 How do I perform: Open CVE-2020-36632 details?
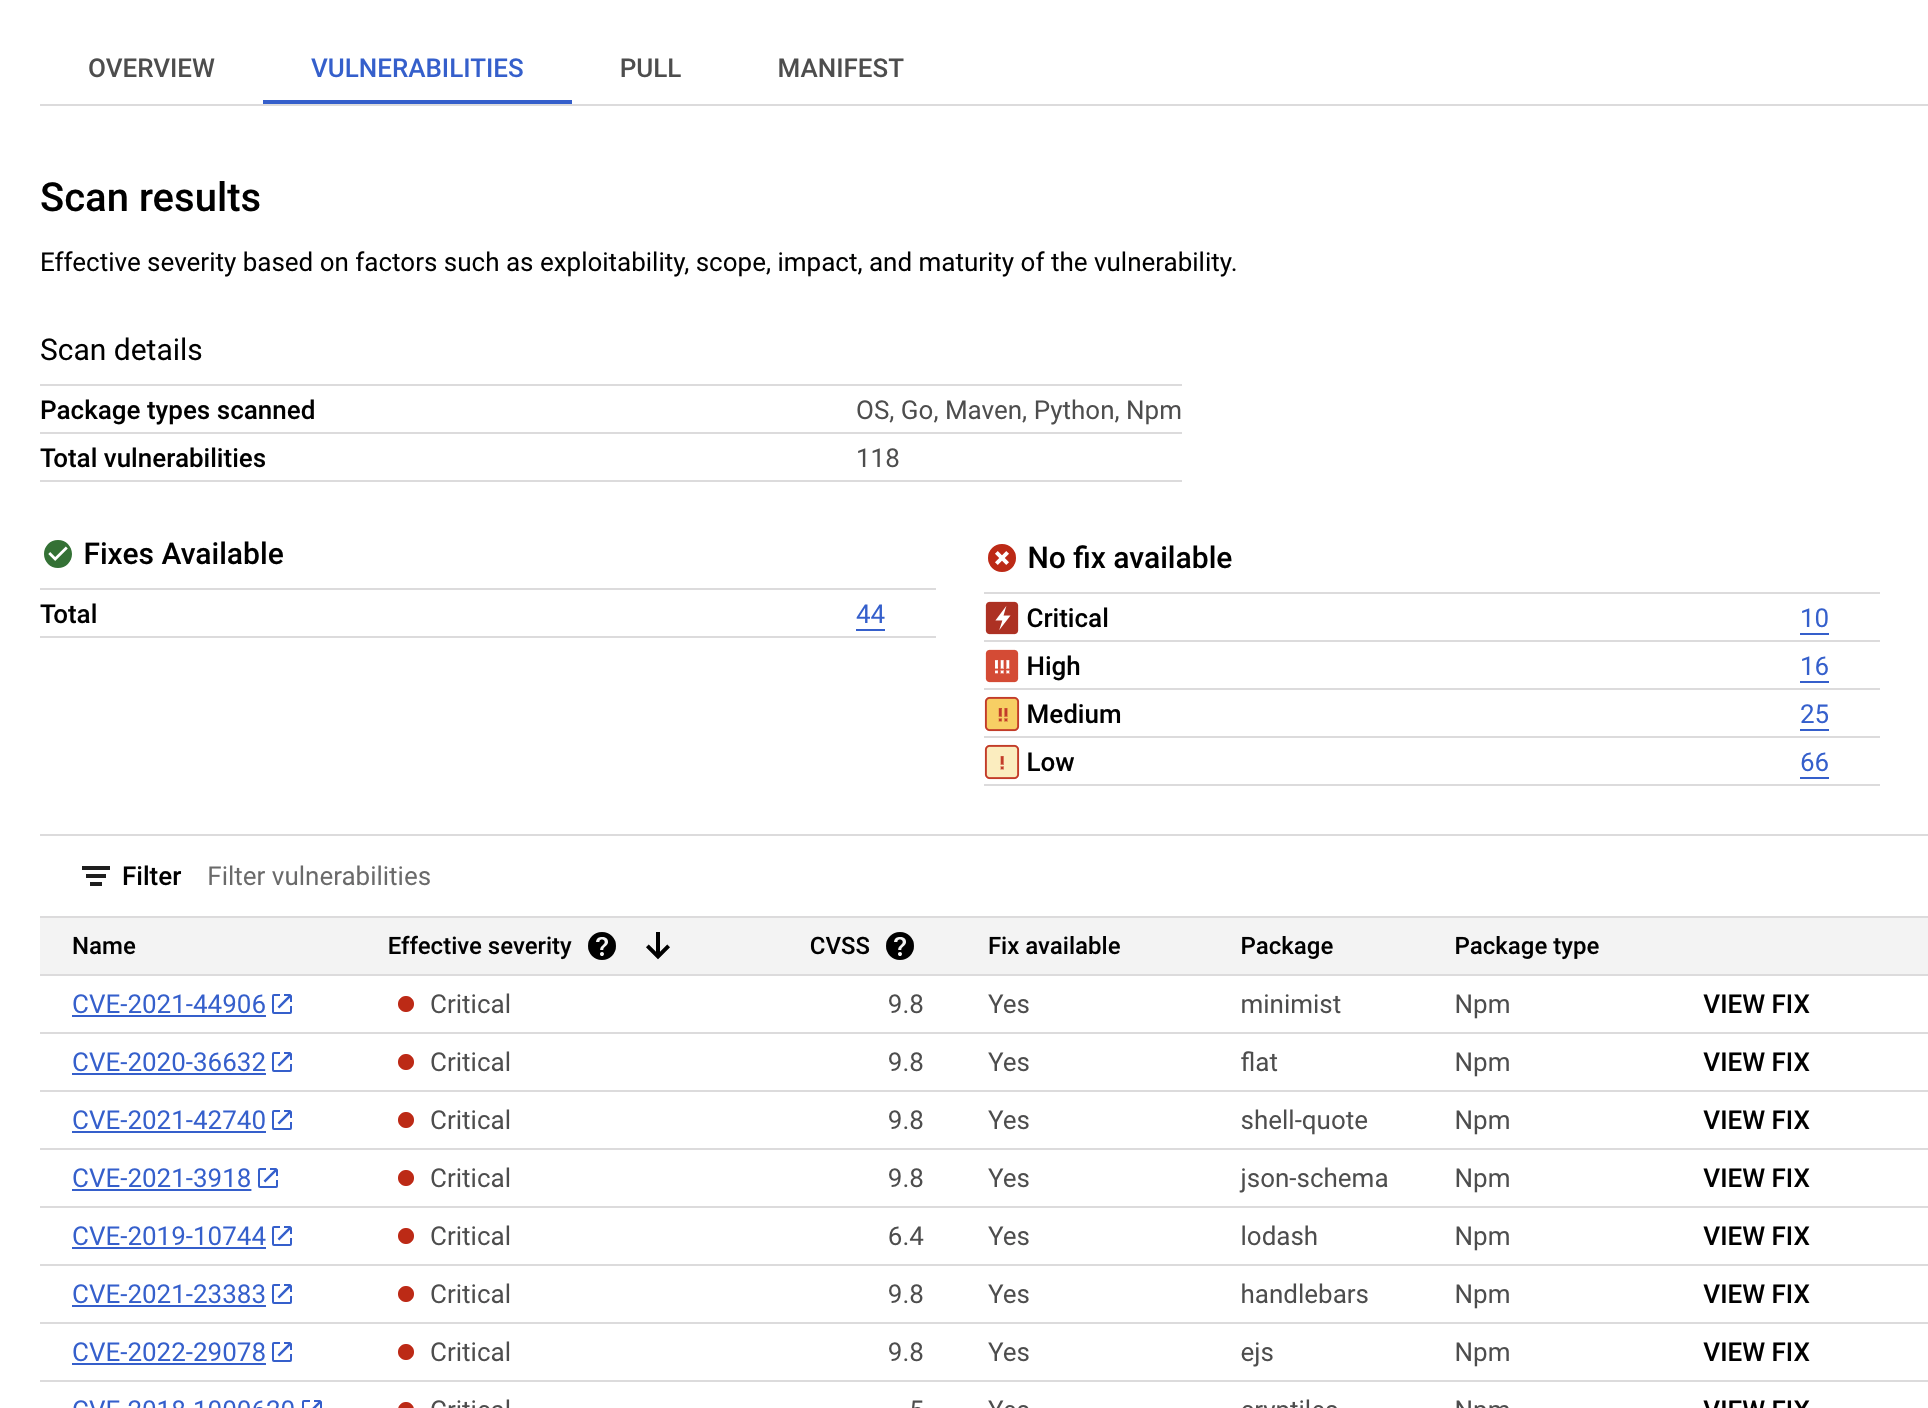pyautogui.click(x=169, y=1062)
